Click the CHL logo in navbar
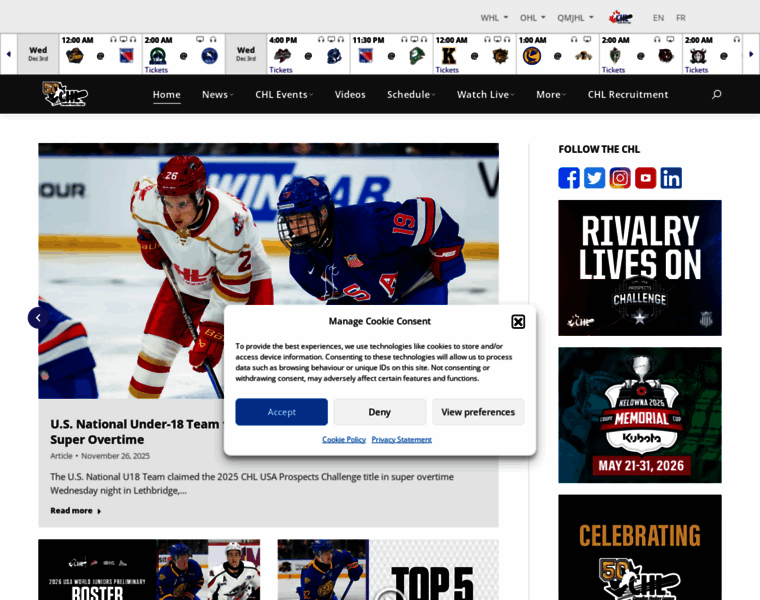 (x=65, y=94)
